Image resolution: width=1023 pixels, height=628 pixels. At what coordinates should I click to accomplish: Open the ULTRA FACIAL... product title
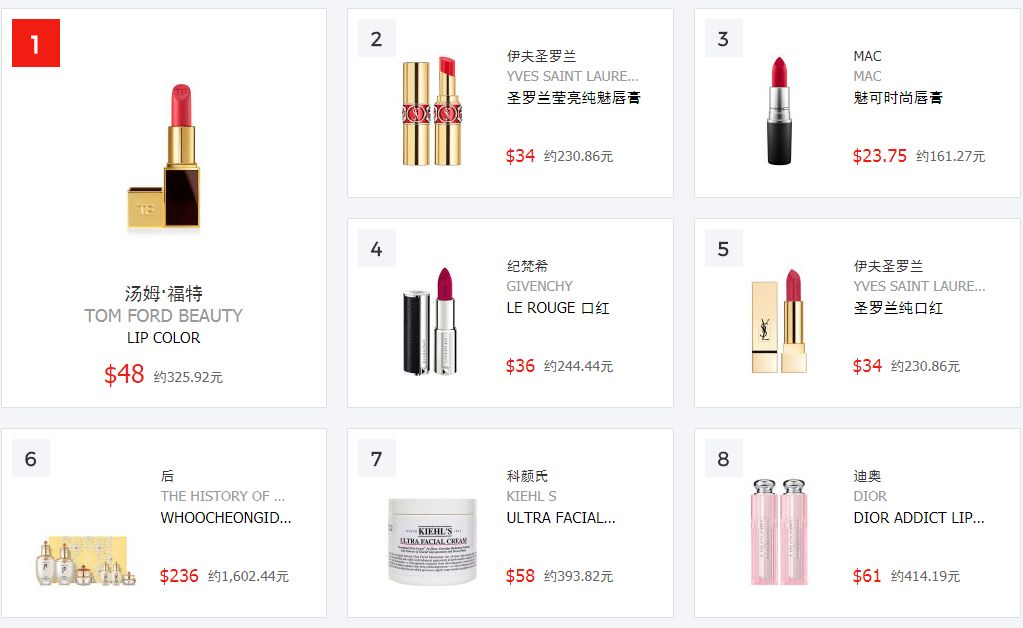561,518
